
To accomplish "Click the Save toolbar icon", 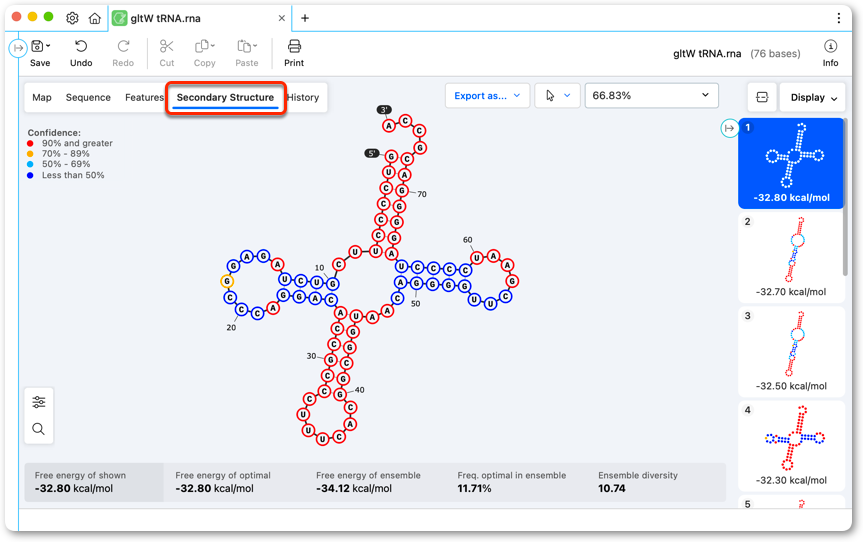I will (x=37, y=46).
